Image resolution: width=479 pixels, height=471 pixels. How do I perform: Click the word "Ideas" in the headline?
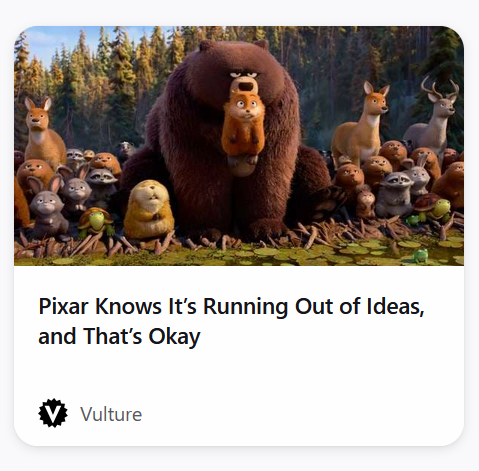[395, 306]
